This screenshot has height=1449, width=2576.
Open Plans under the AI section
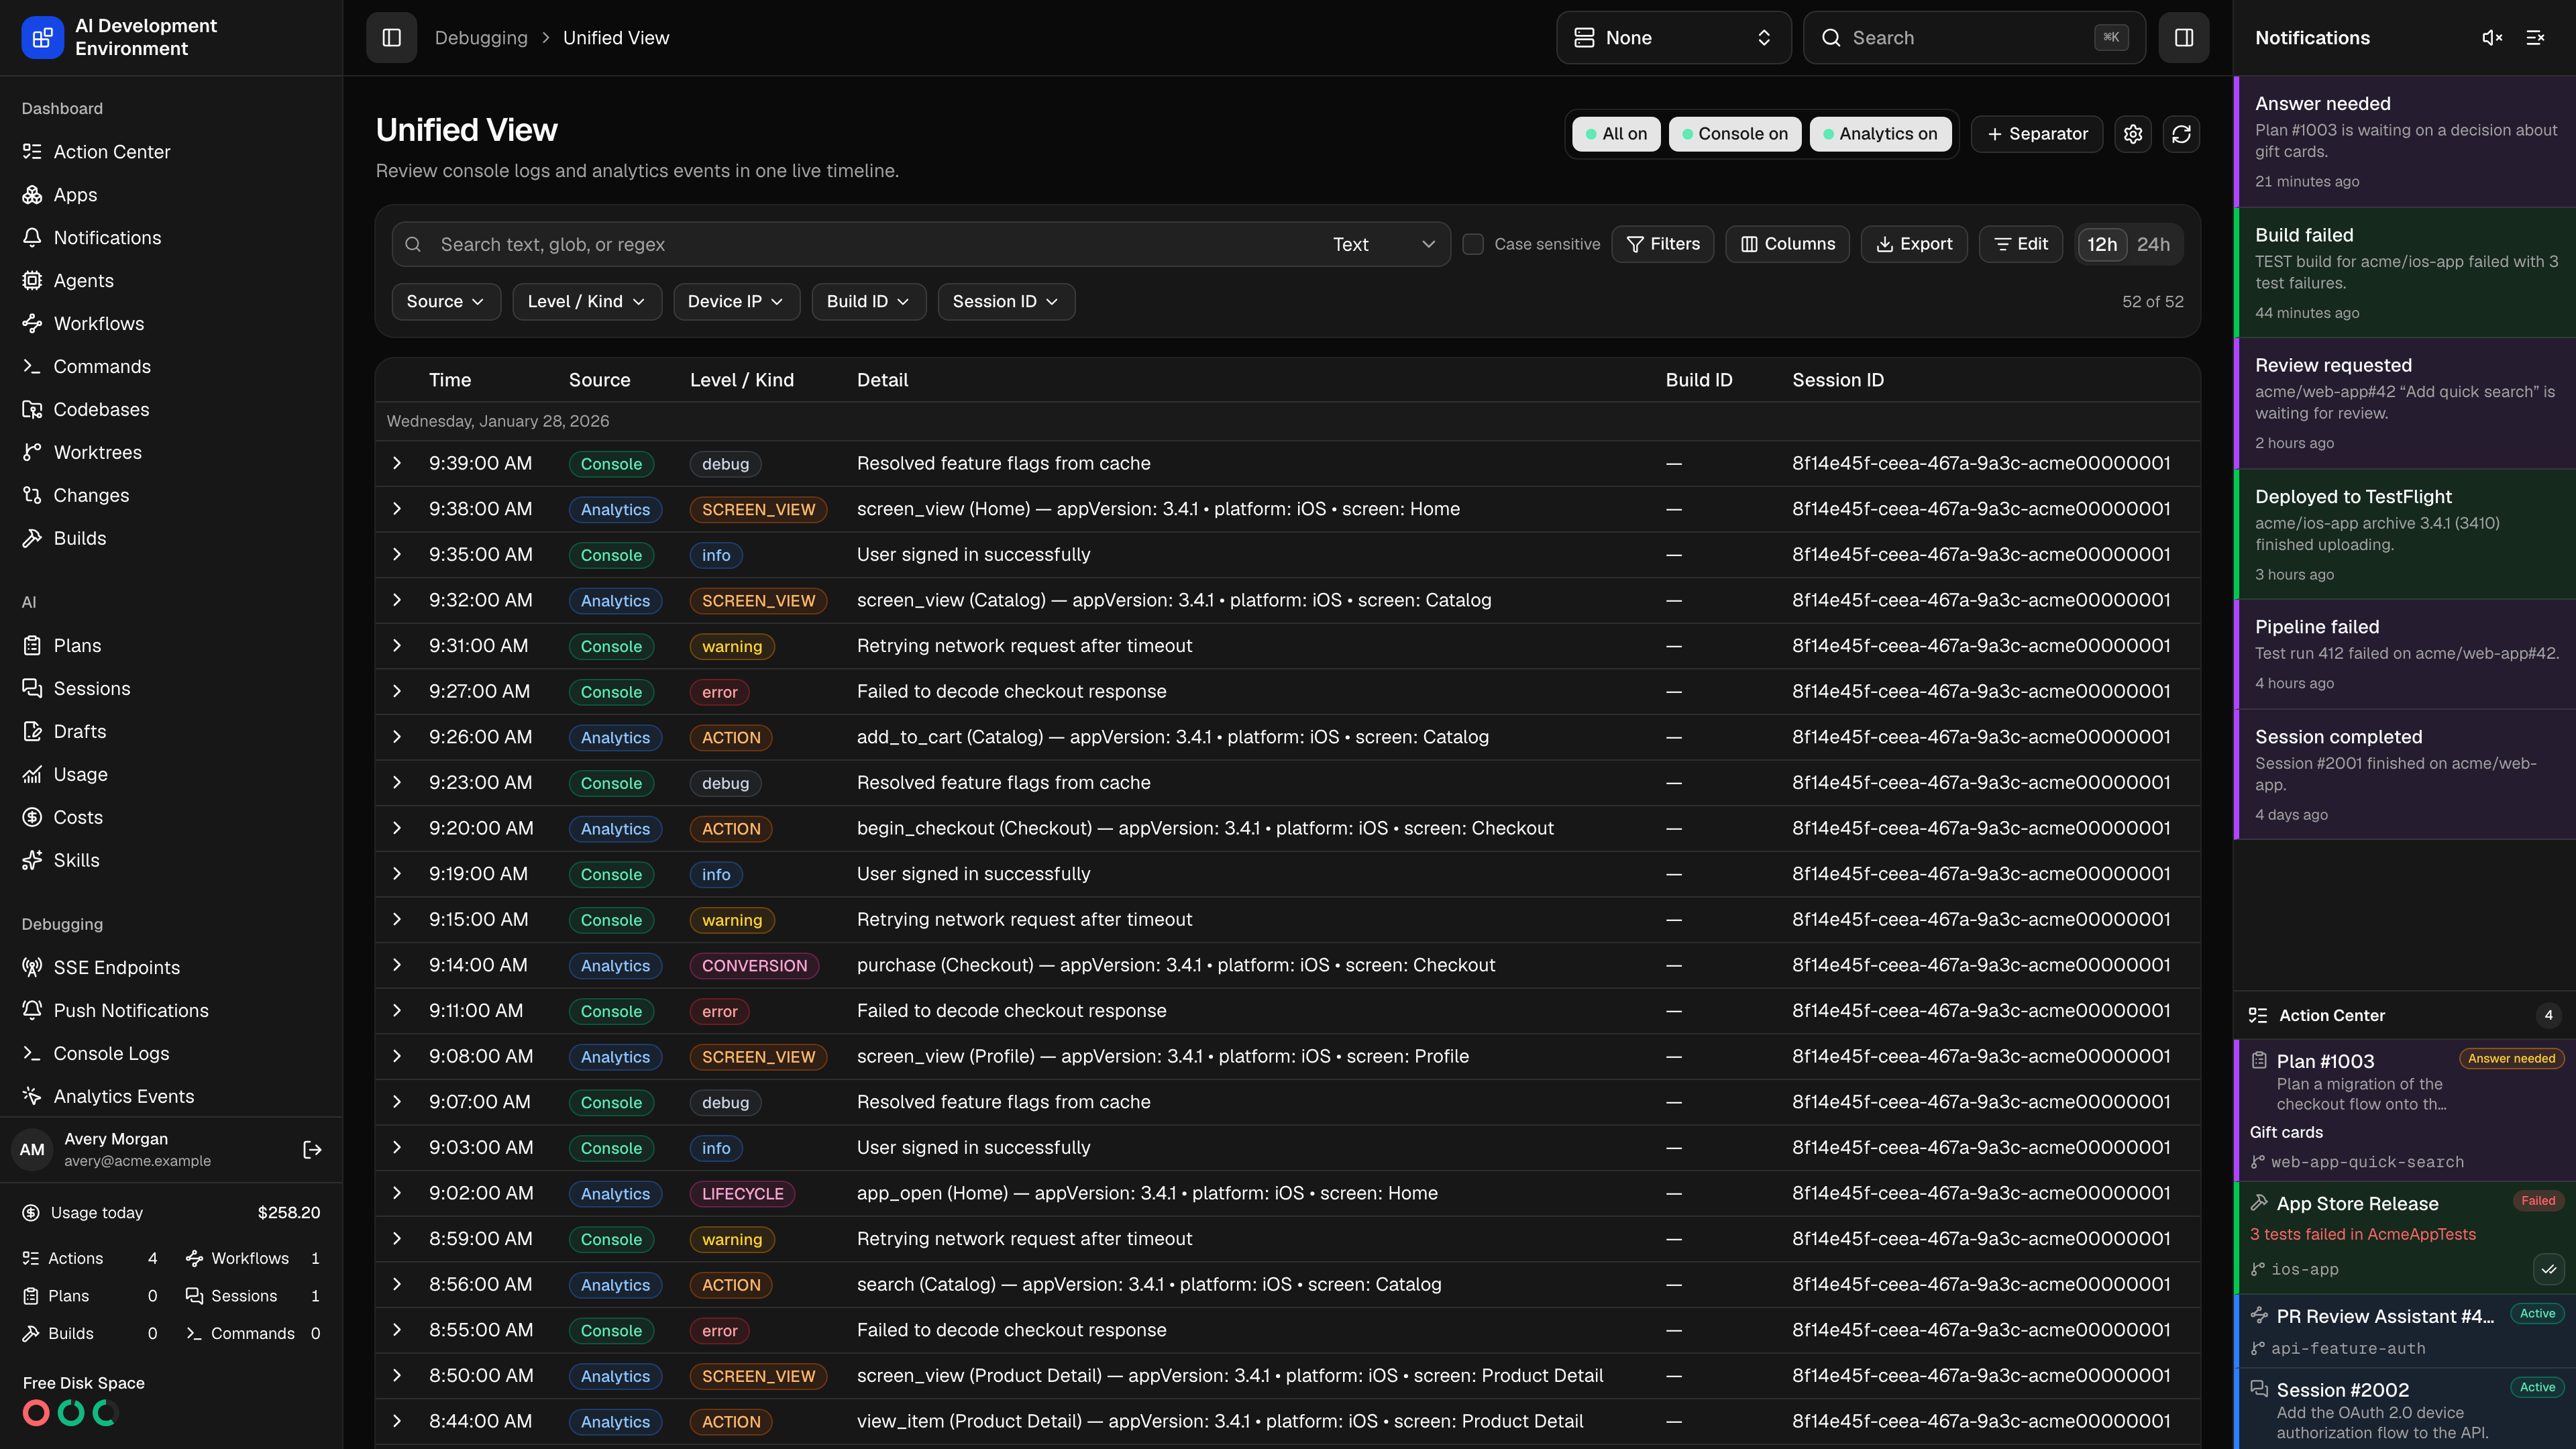pyautogui.click(x=171, y=646)
